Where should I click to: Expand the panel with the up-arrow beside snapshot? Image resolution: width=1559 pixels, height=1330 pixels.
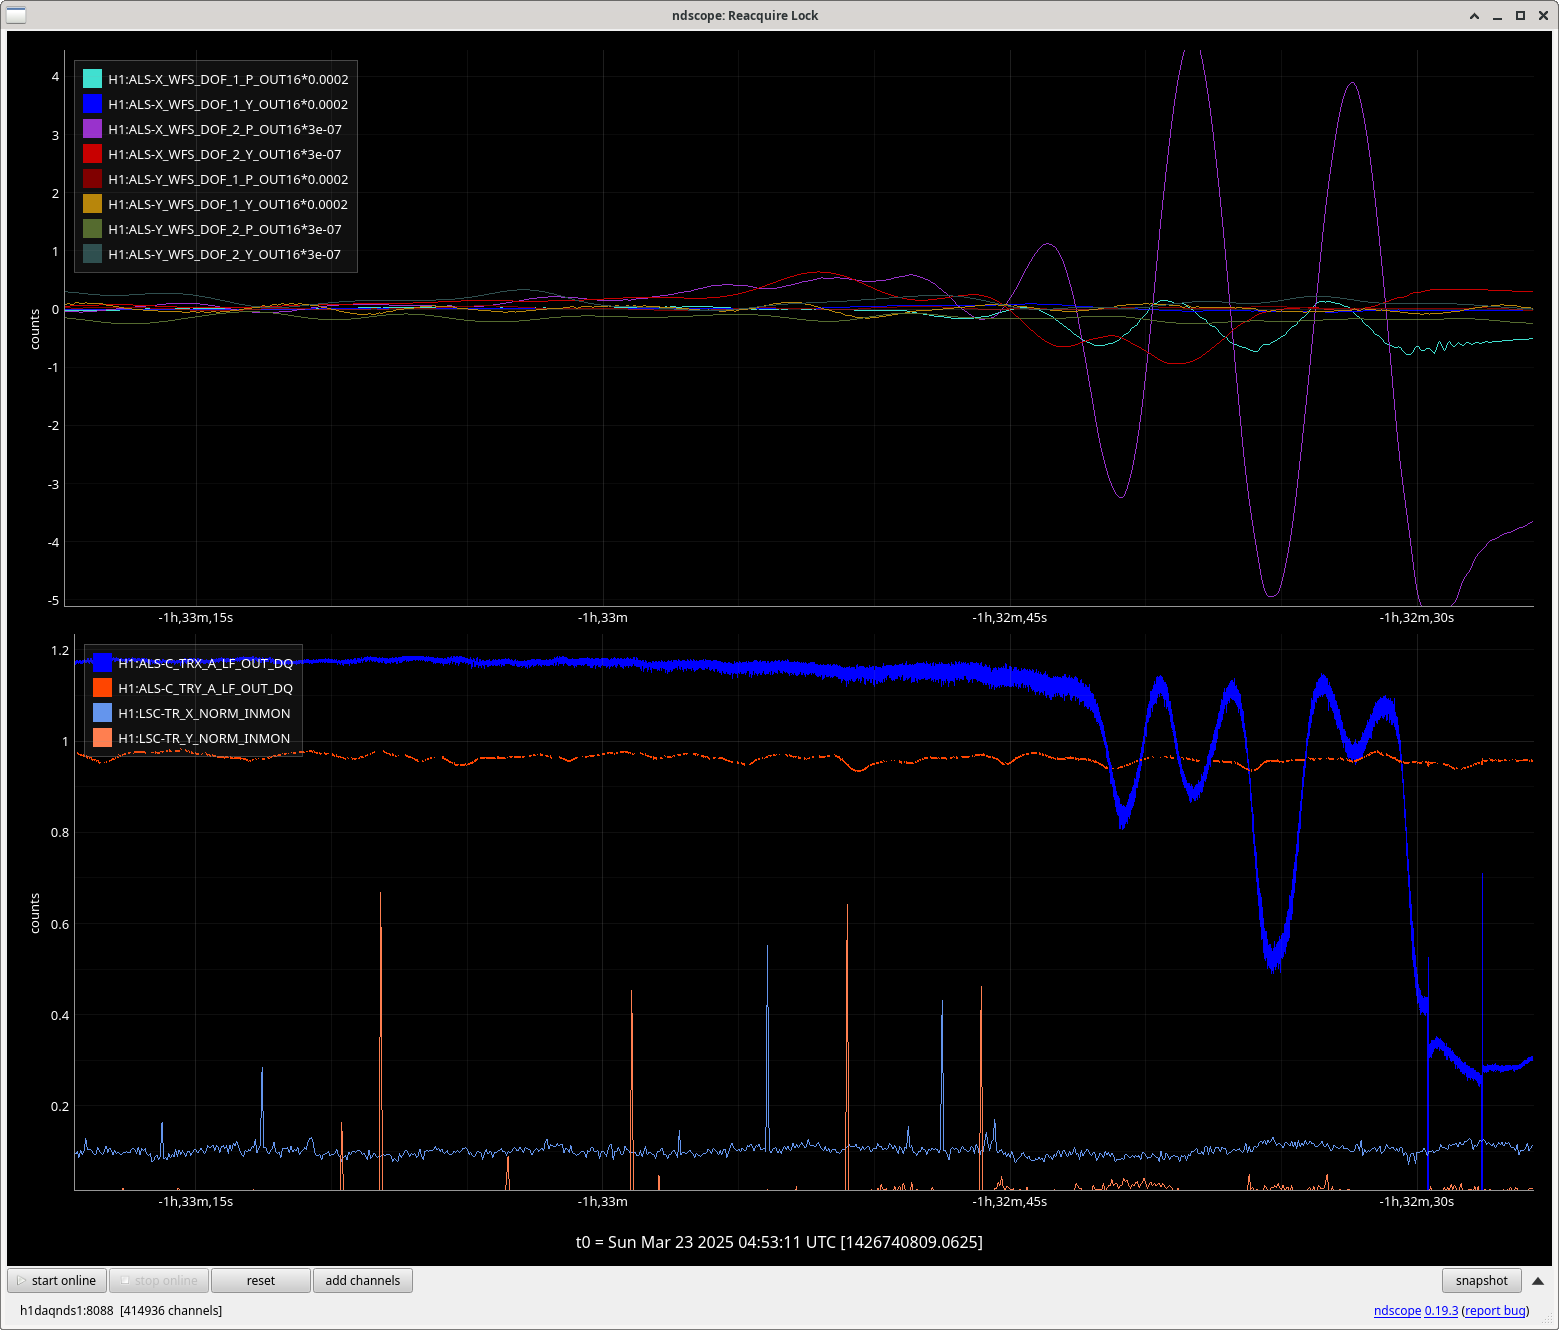pyautogui.click(x=1538, y=1281)
